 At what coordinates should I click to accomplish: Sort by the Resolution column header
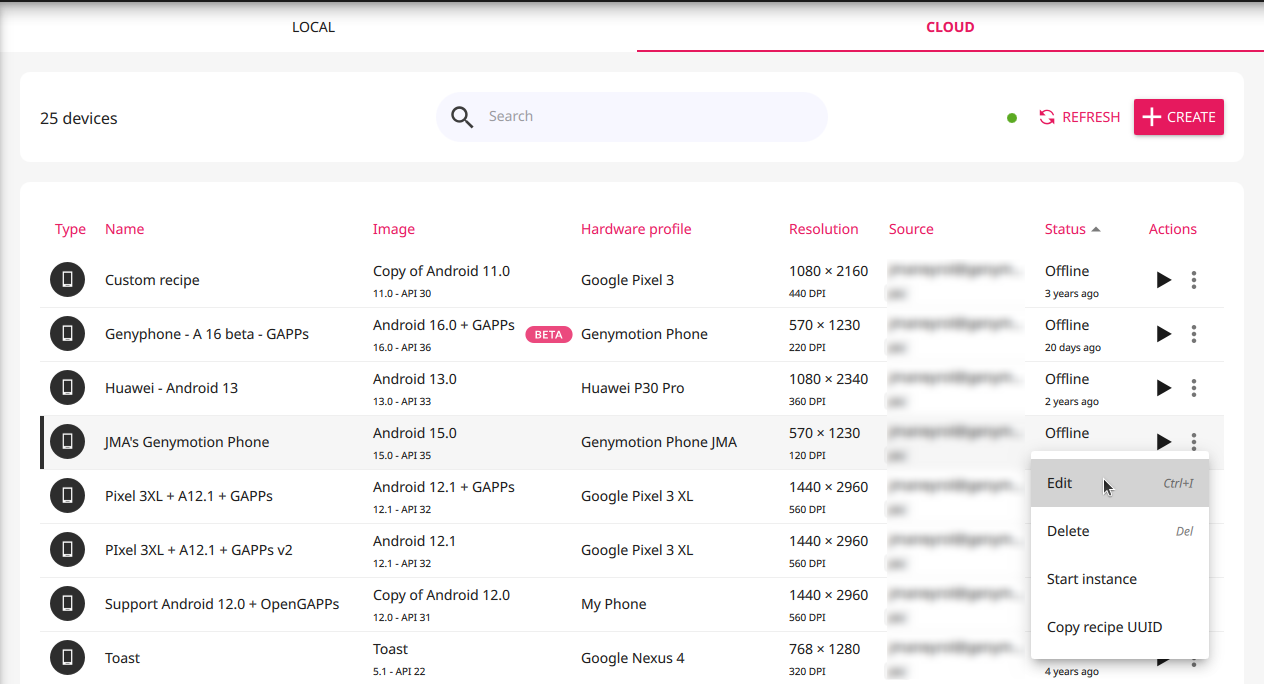(823, 229)
